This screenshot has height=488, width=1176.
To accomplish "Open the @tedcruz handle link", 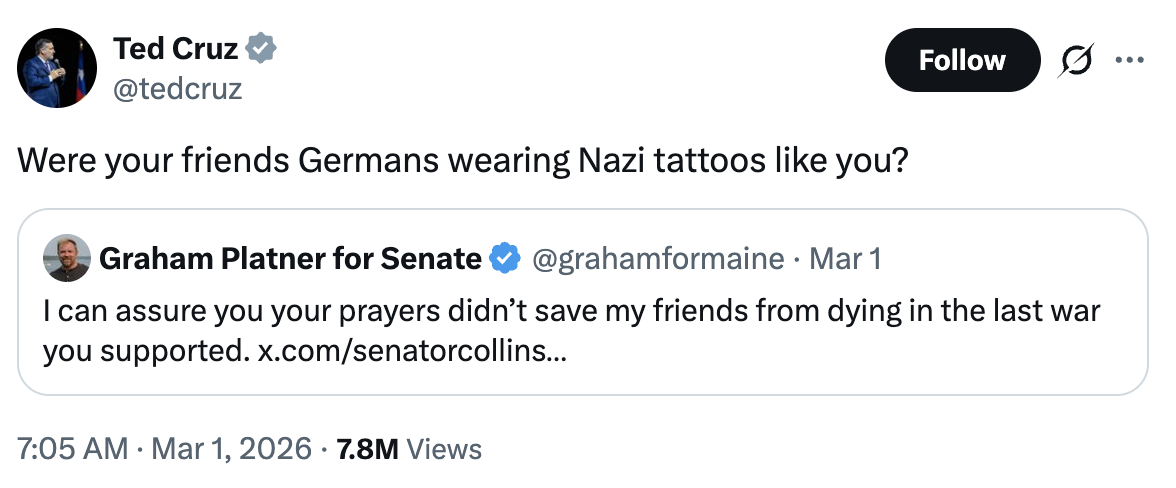I will pos(177,89).
